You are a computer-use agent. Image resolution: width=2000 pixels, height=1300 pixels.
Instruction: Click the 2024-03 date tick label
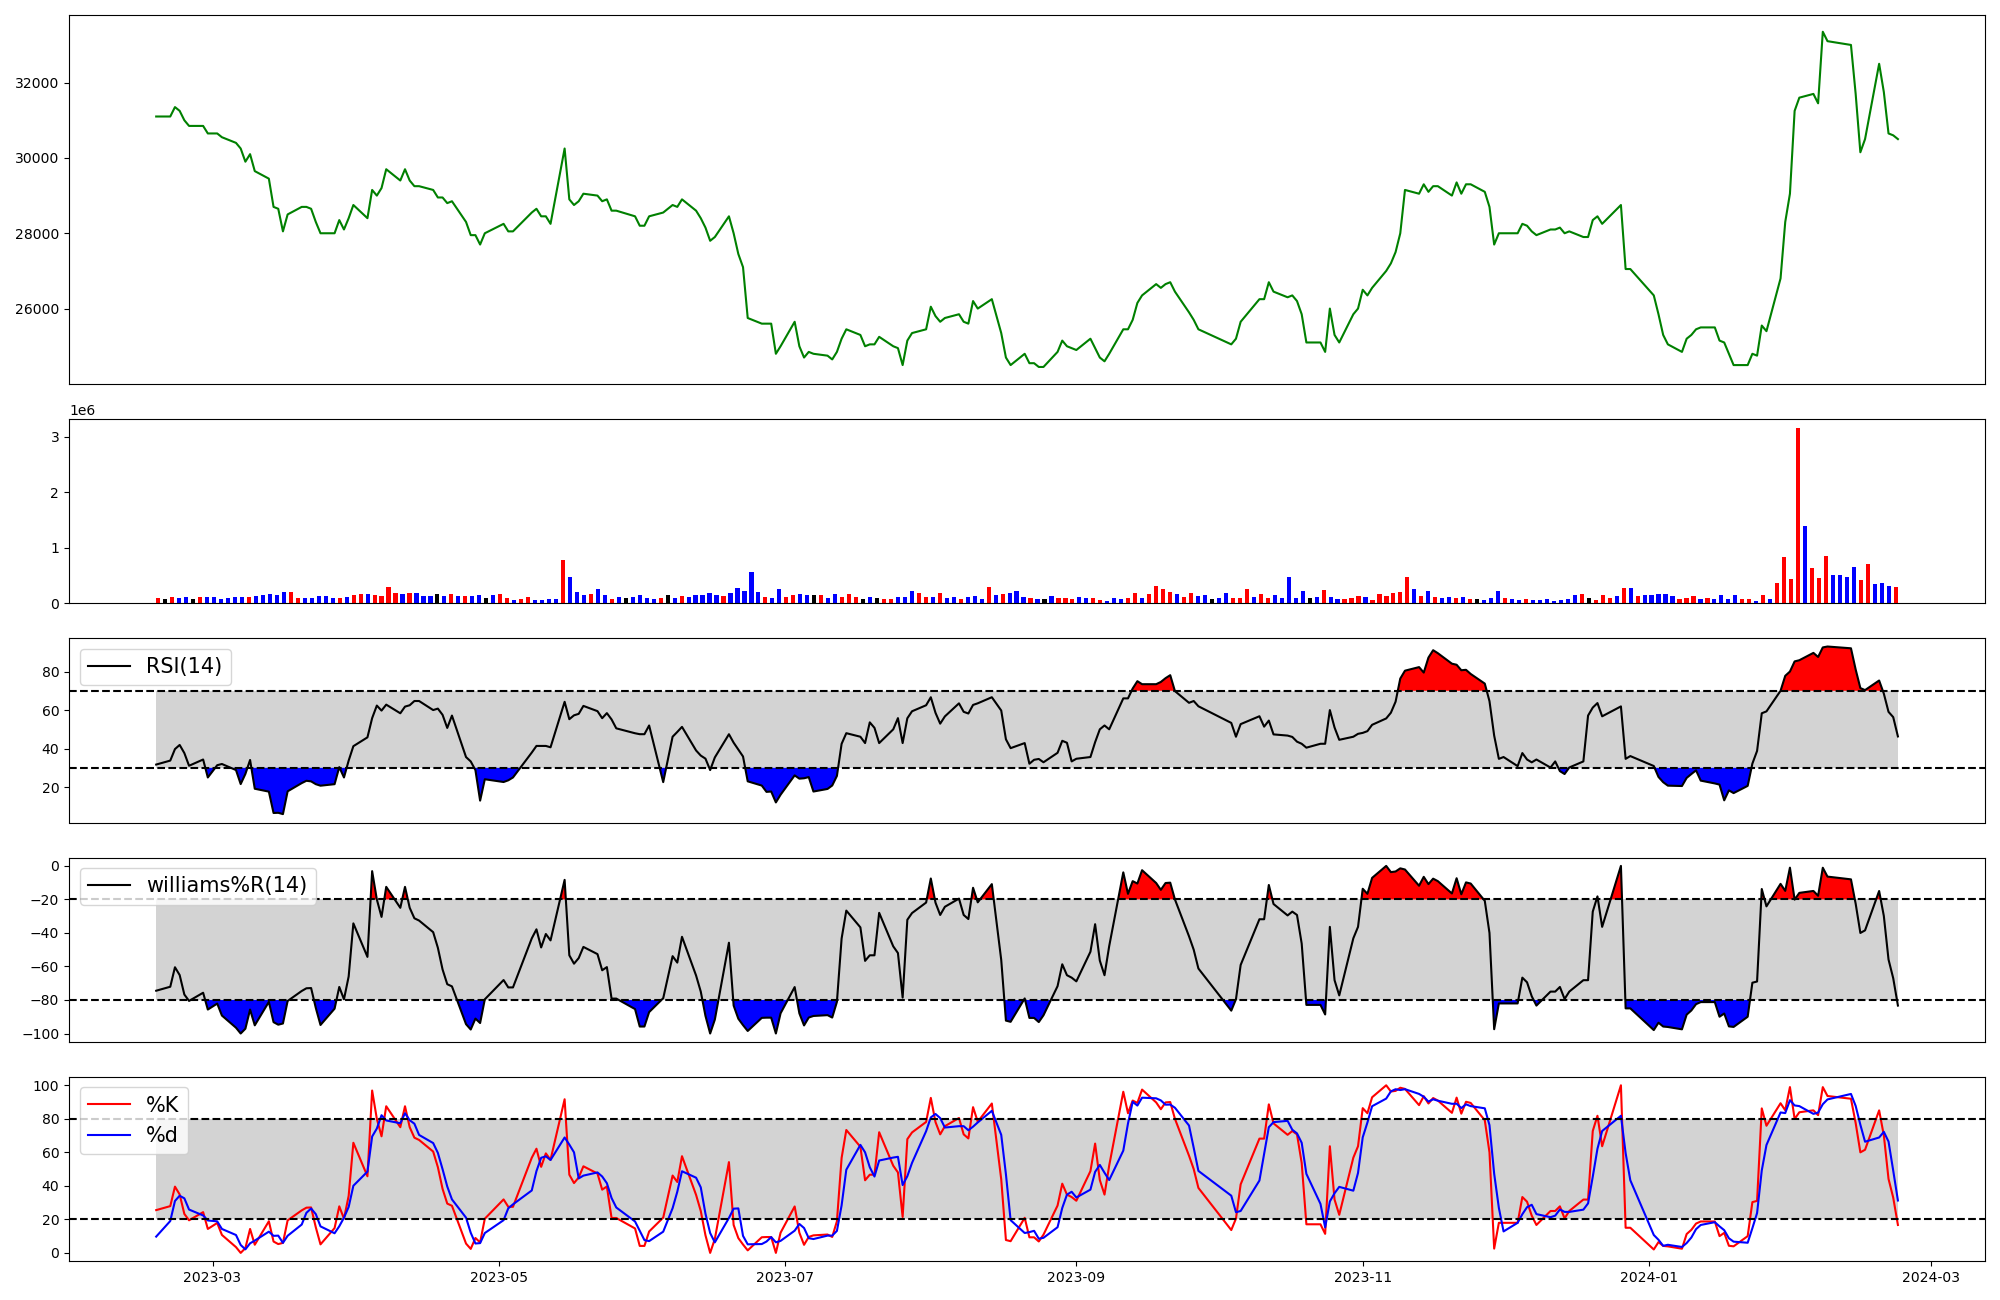[x=1930, y=1277]
